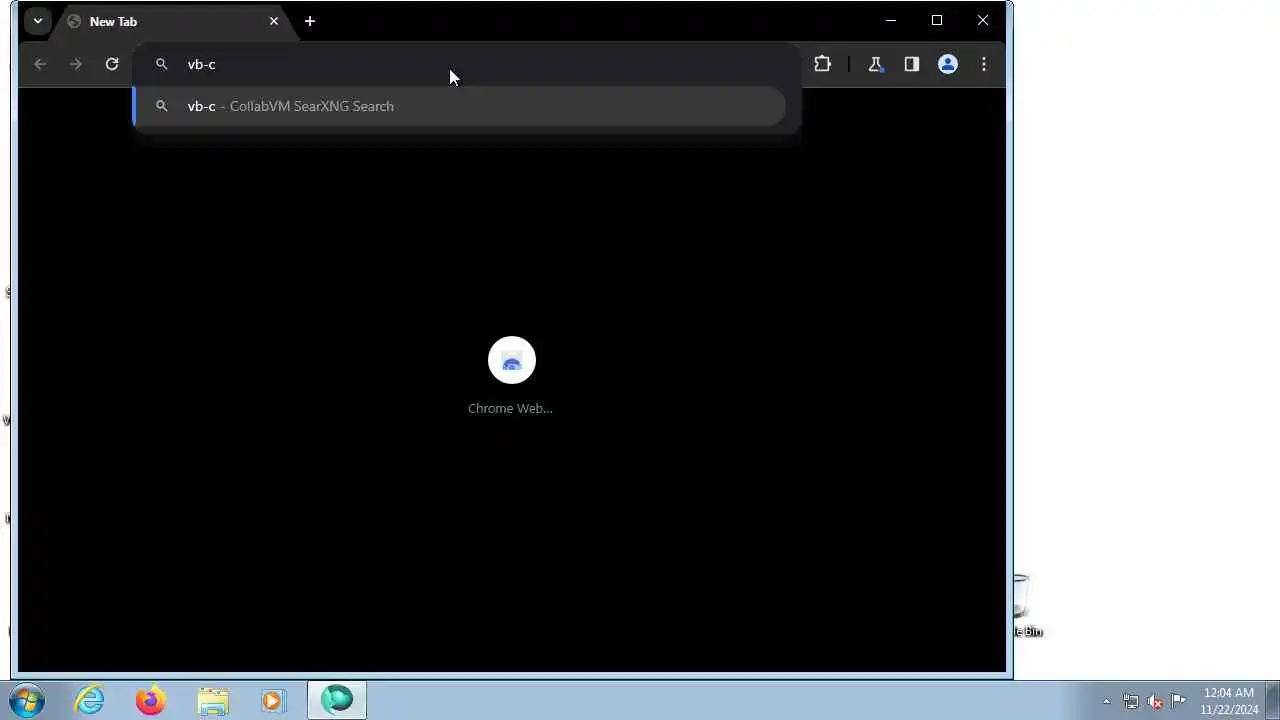Open the network tray icon
Screen dimensions: 1280x720
tap(1131, 701)
